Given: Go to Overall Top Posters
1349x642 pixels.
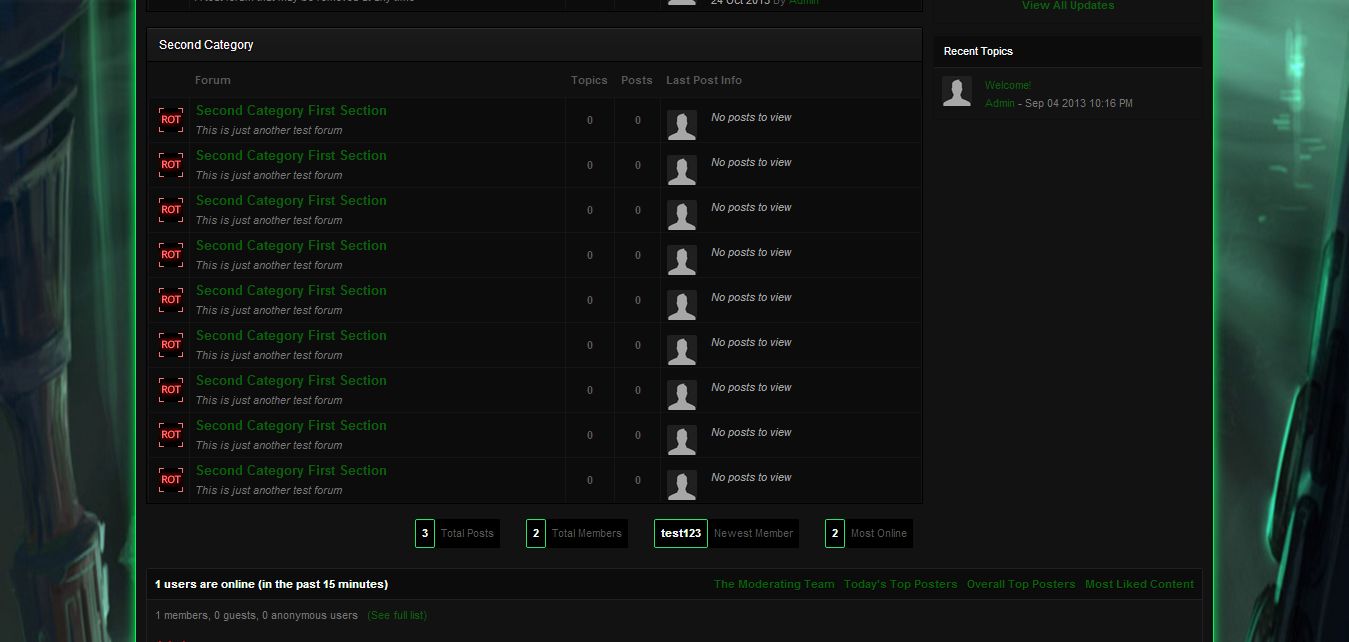Looking at the screenshot, I should click(1020, 584).
